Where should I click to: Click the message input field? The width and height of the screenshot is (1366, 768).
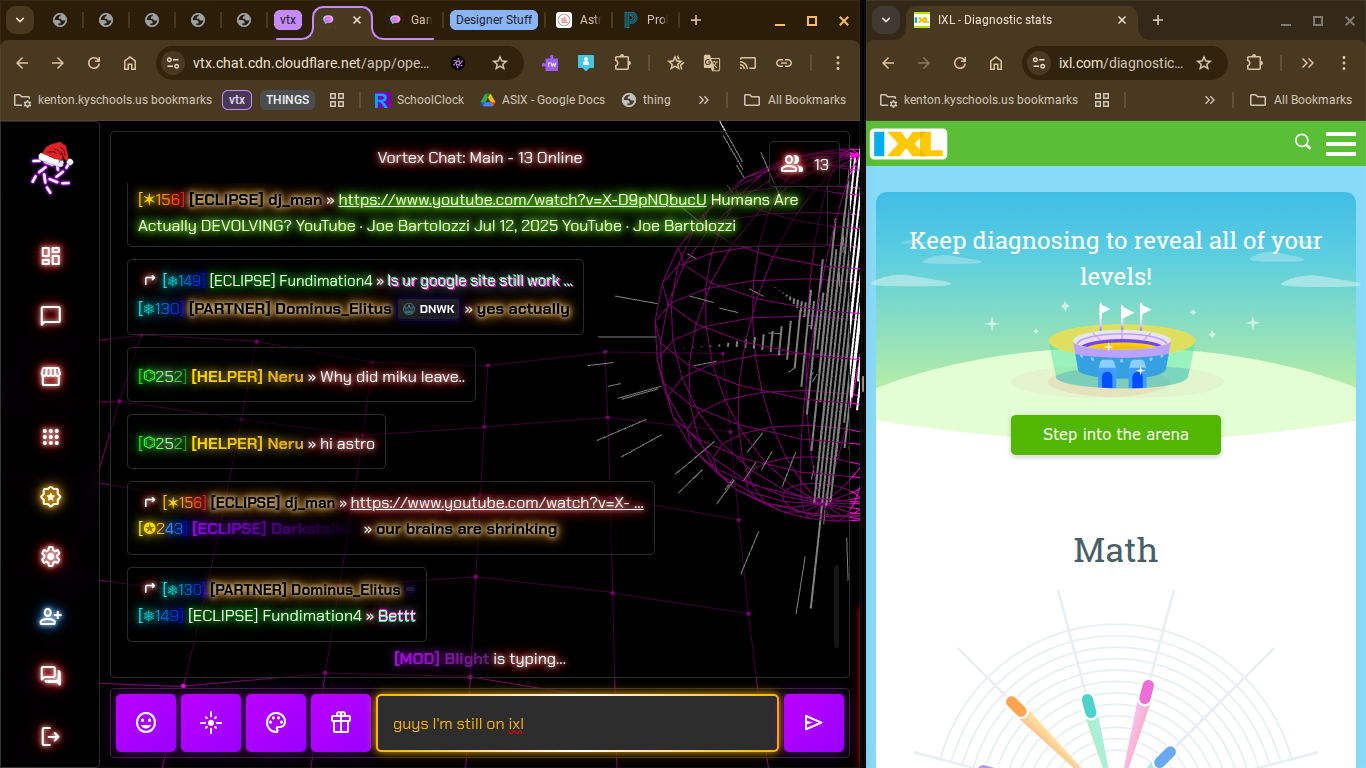(x=576, y=723)
